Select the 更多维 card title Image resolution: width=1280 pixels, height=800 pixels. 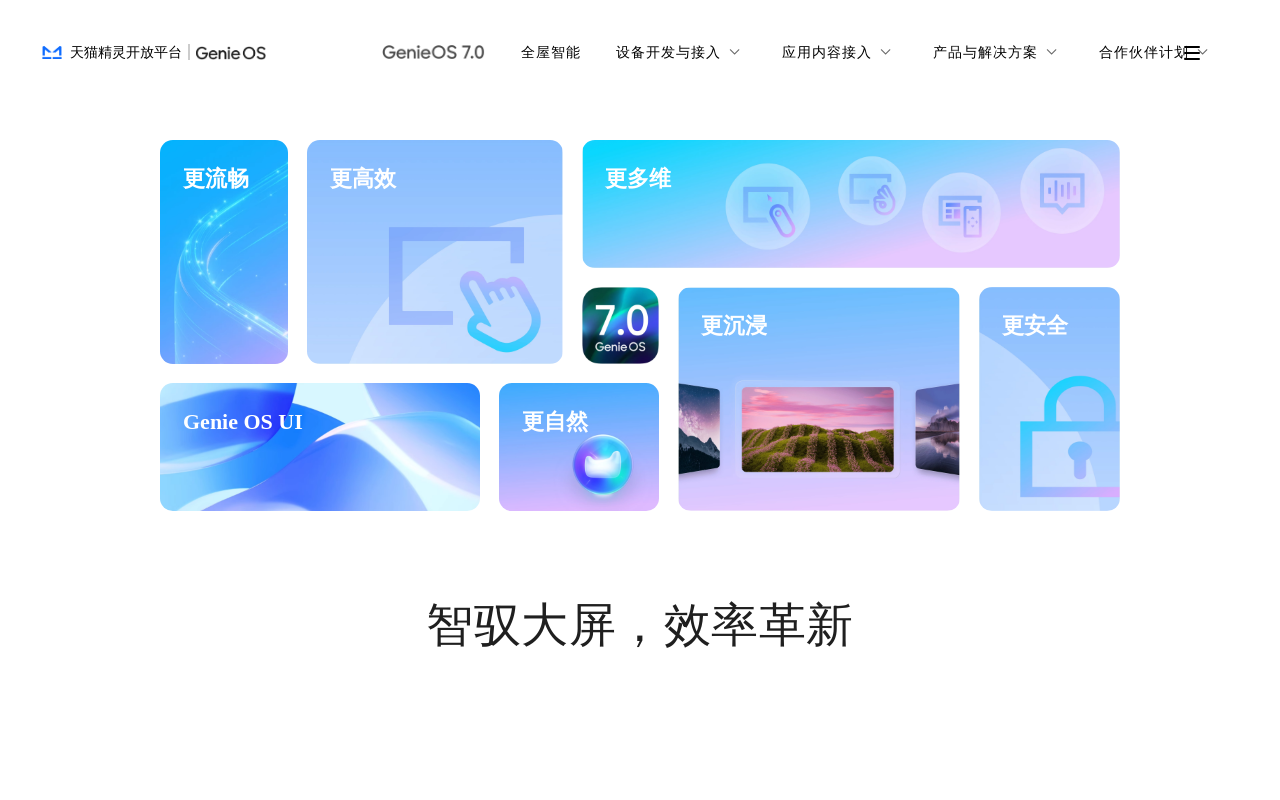click(x=638, y=179)
